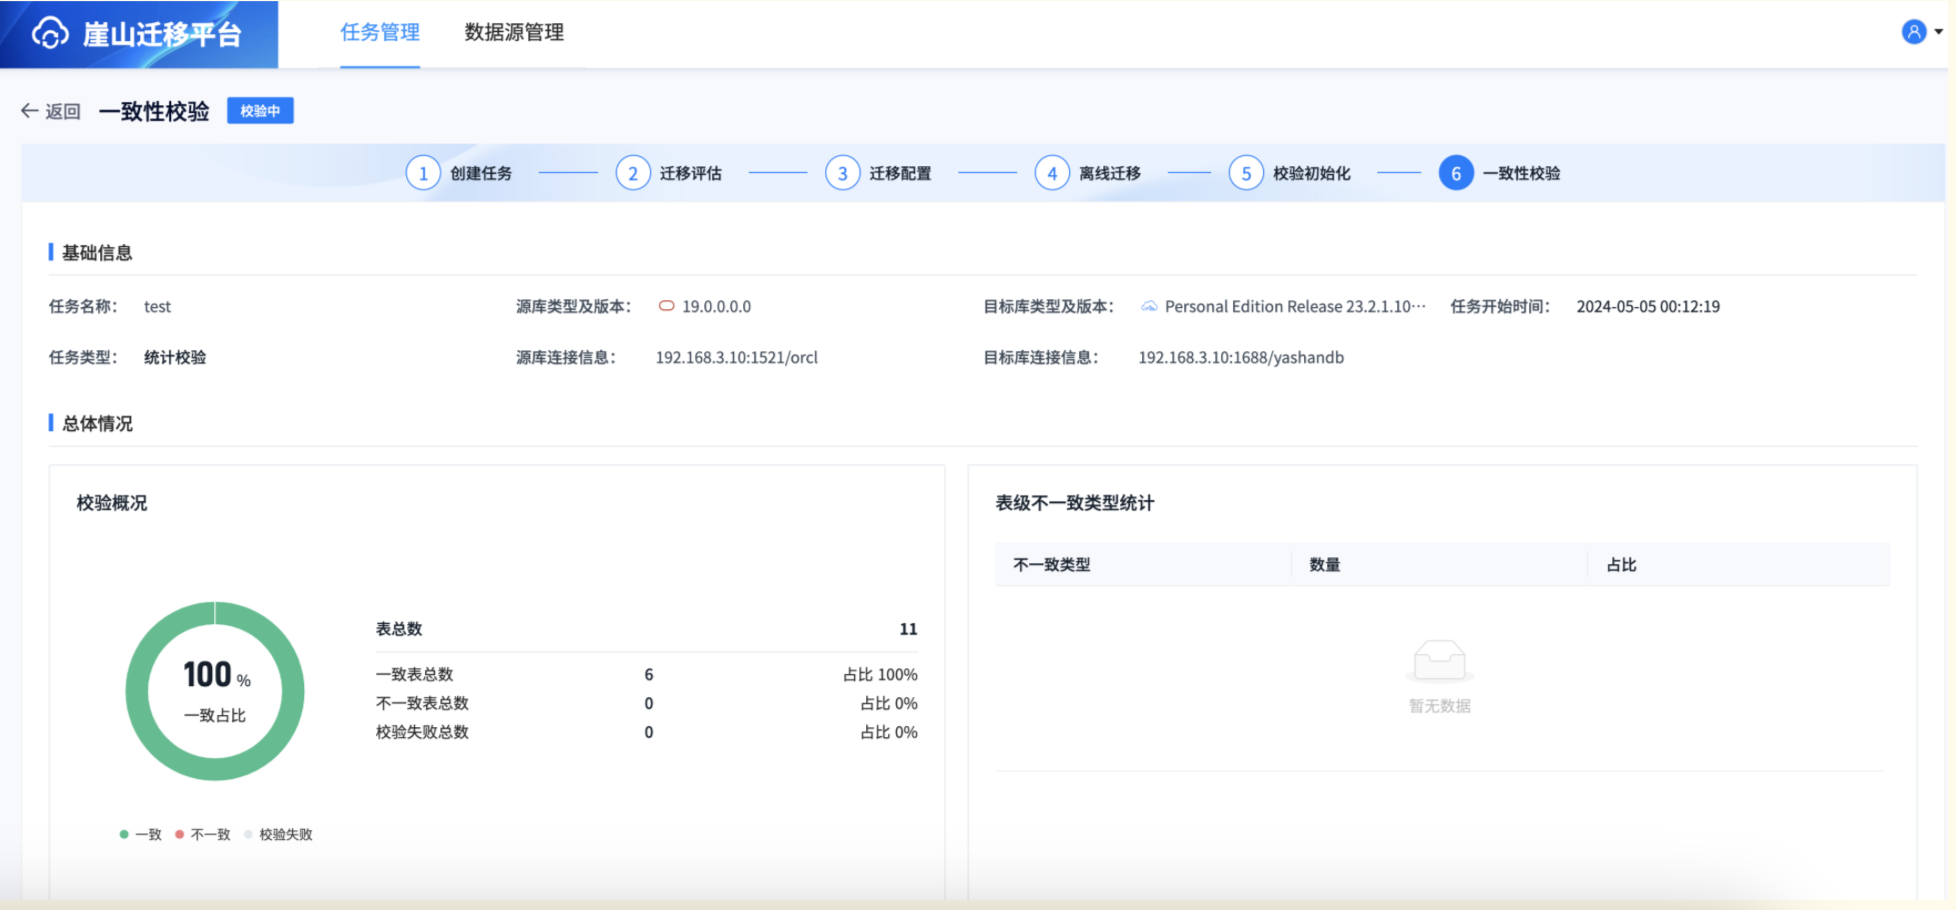The width and height of the screenshot is (1956, 910).
Task: Open 数据源管理 tab
Action: pyautogui.click(x=514, y=32)
